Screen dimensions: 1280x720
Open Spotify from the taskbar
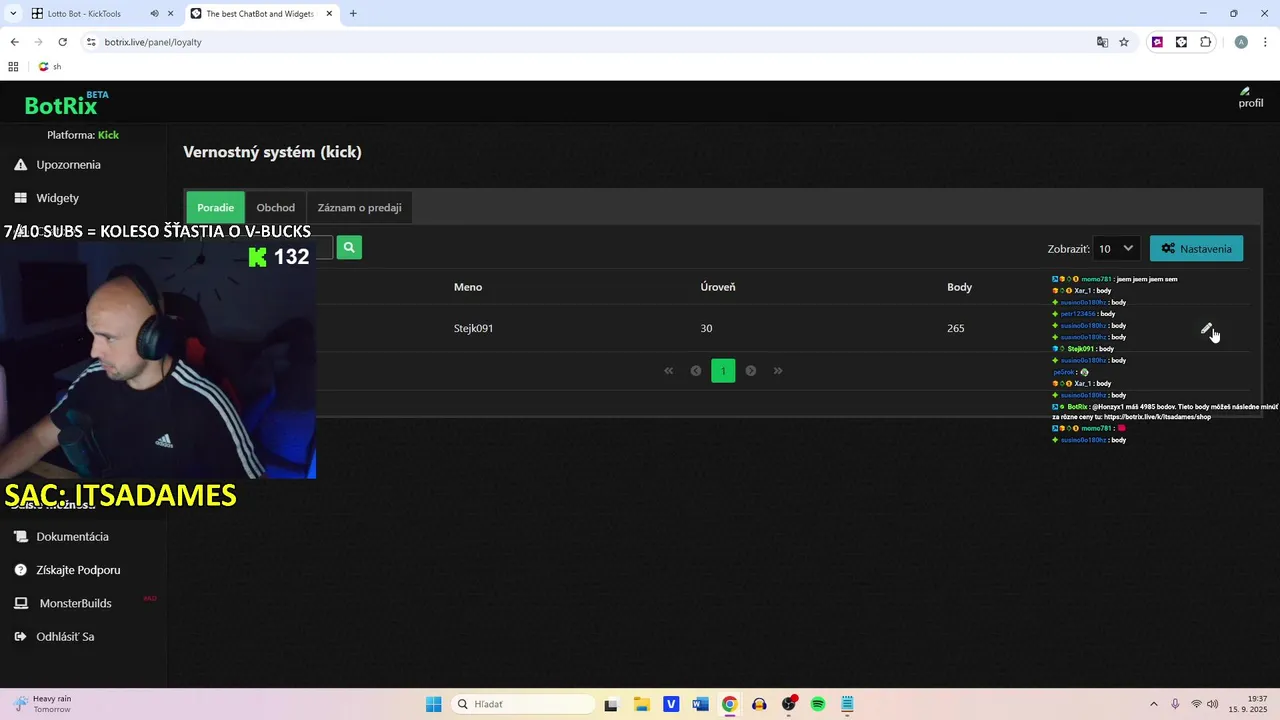818,704
